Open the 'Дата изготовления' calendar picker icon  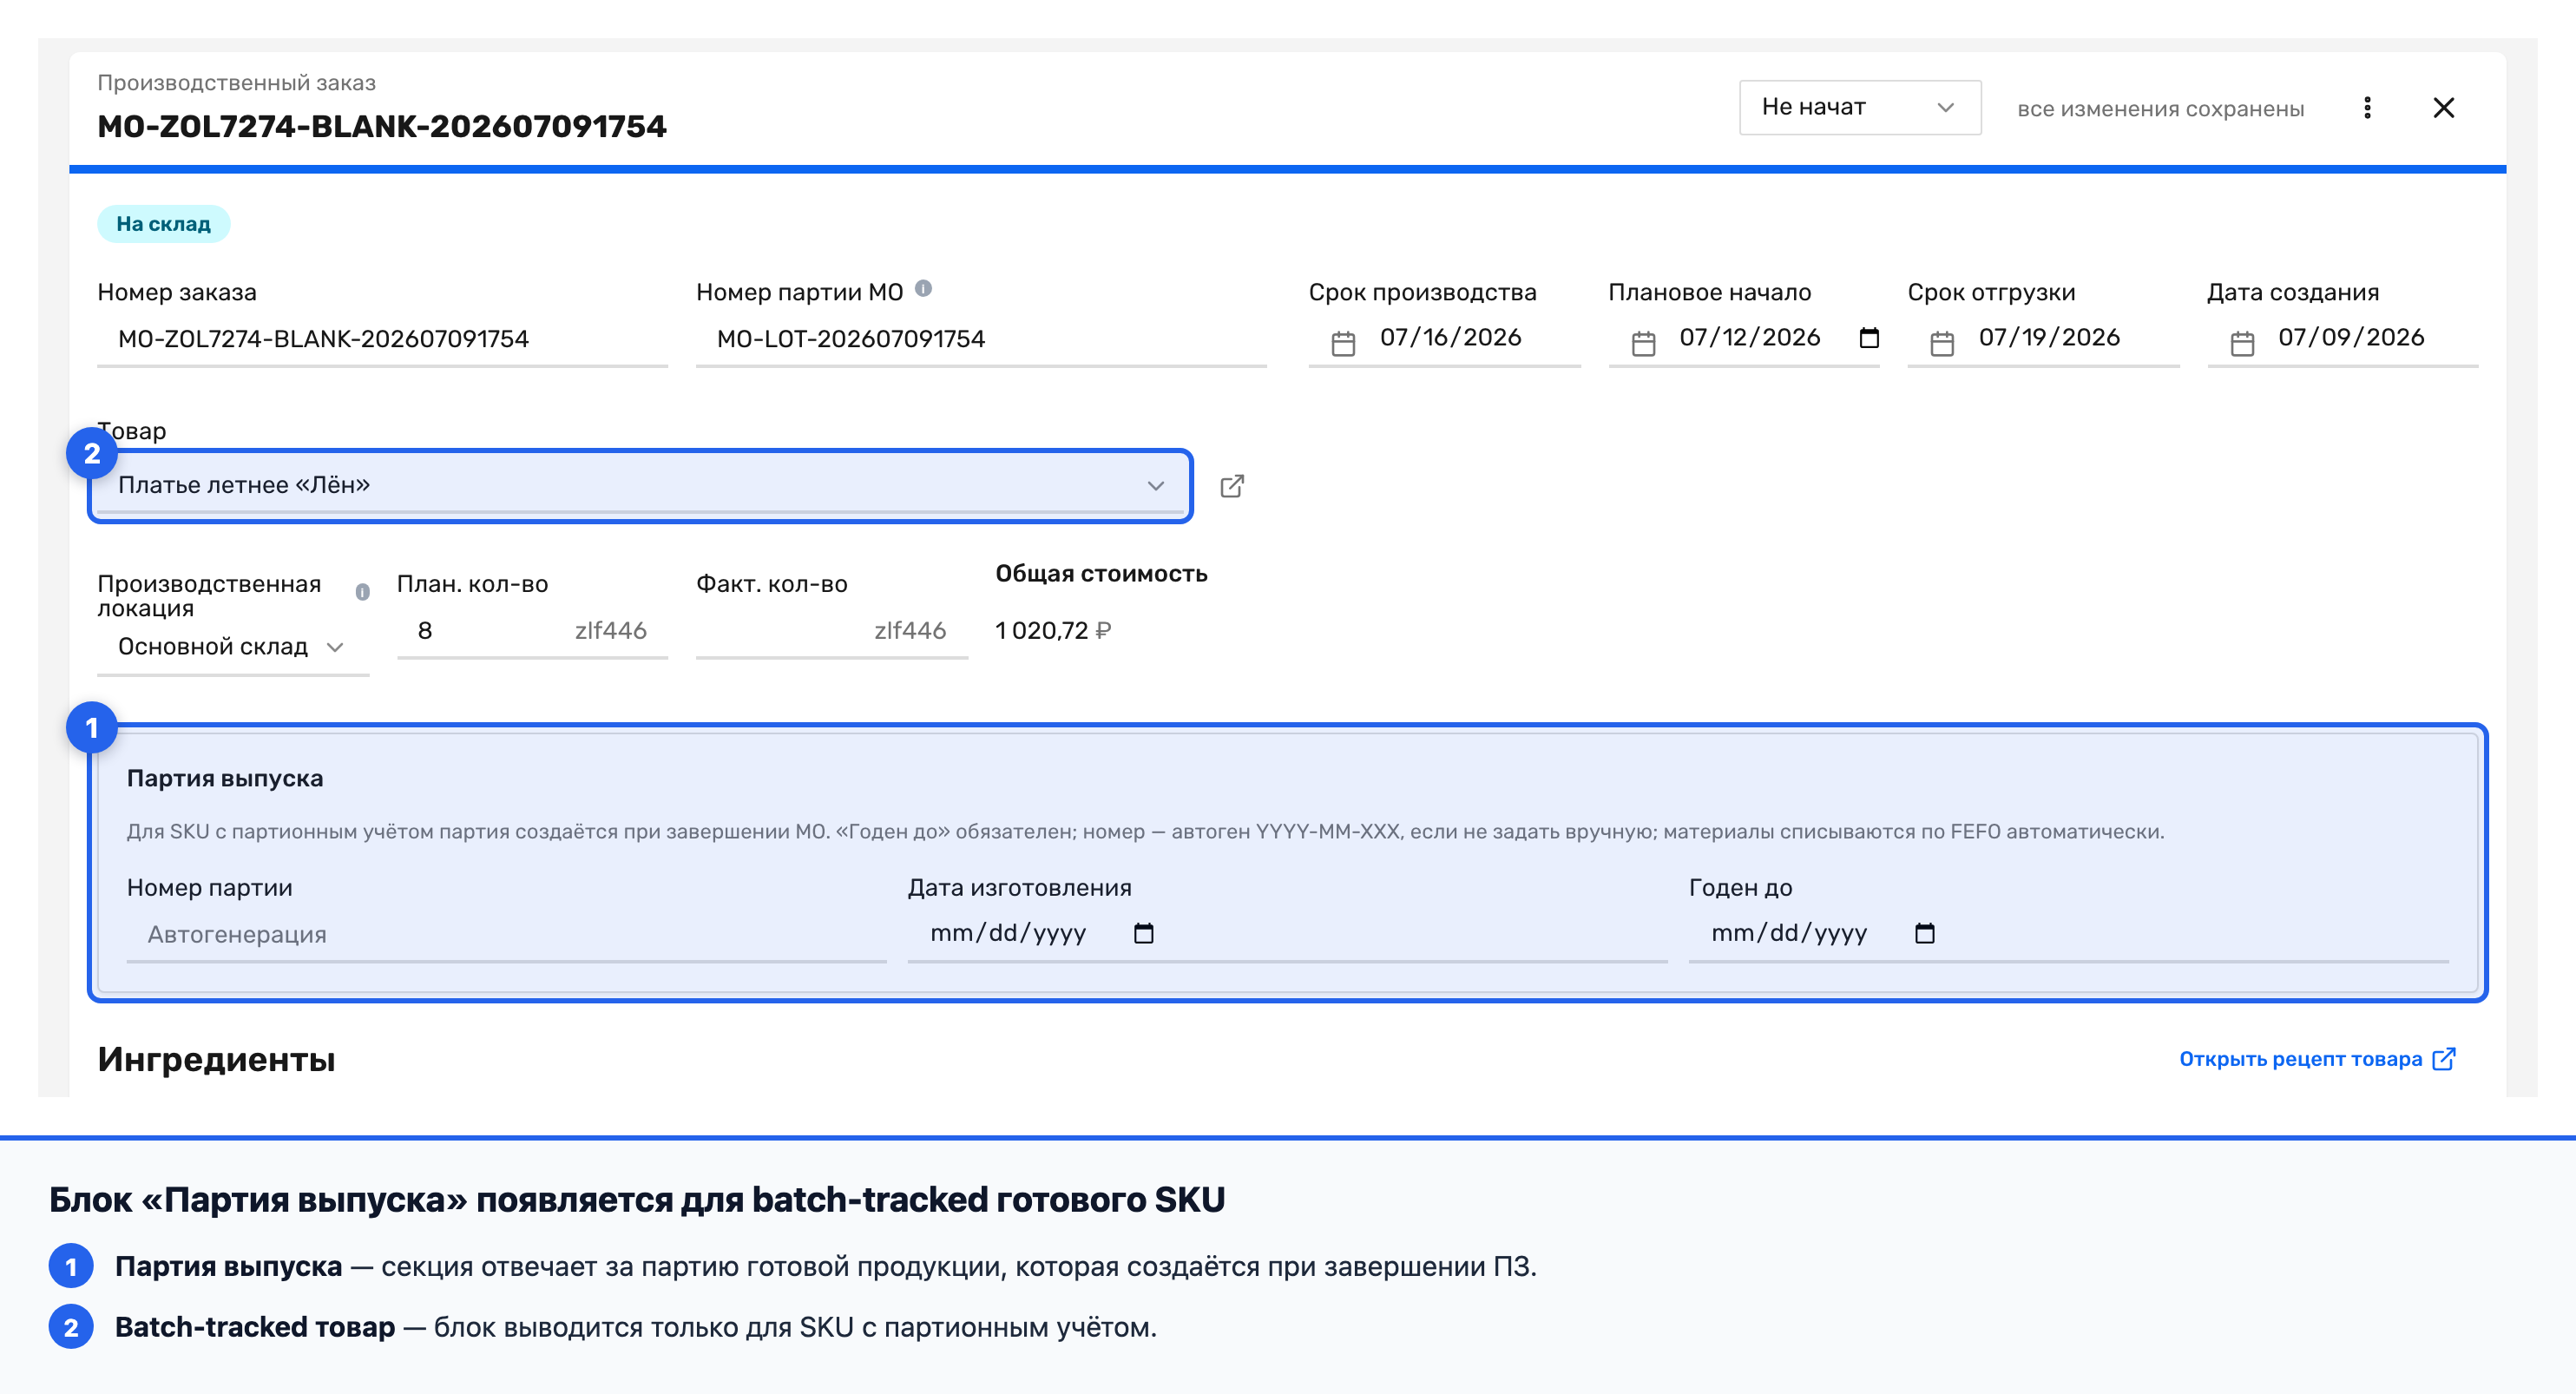click(x=1144, y=933)
